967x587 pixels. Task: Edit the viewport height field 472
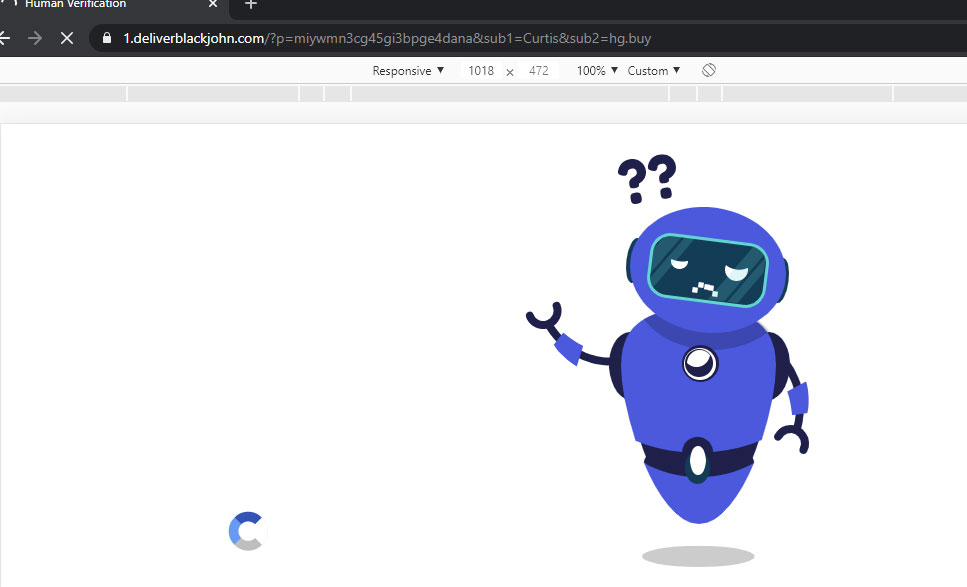[x=538, y=71]
